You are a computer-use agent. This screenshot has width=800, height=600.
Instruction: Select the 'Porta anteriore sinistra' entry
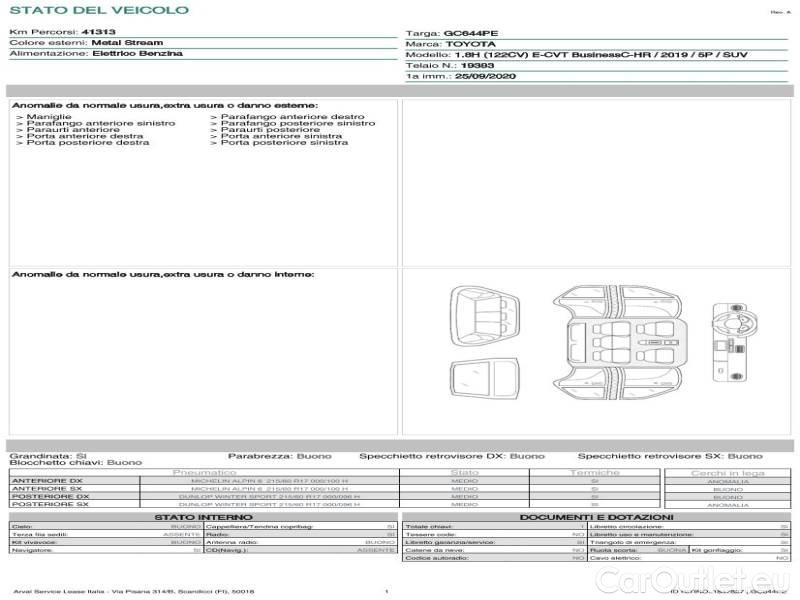281,136
